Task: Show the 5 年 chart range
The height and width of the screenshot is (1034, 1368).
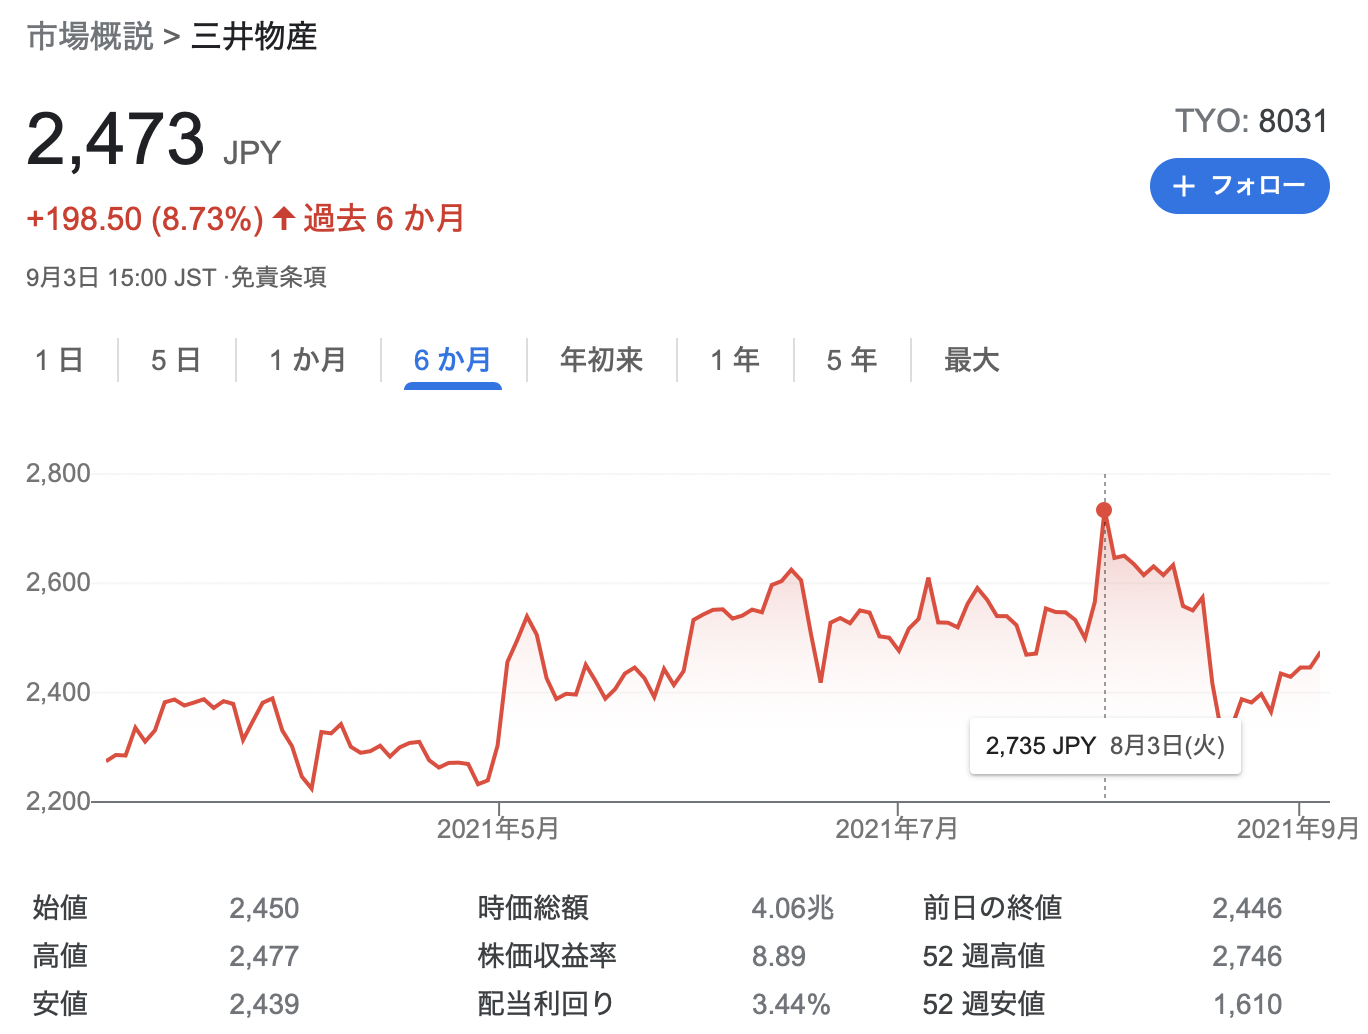Action: click(x=852, y=360)
